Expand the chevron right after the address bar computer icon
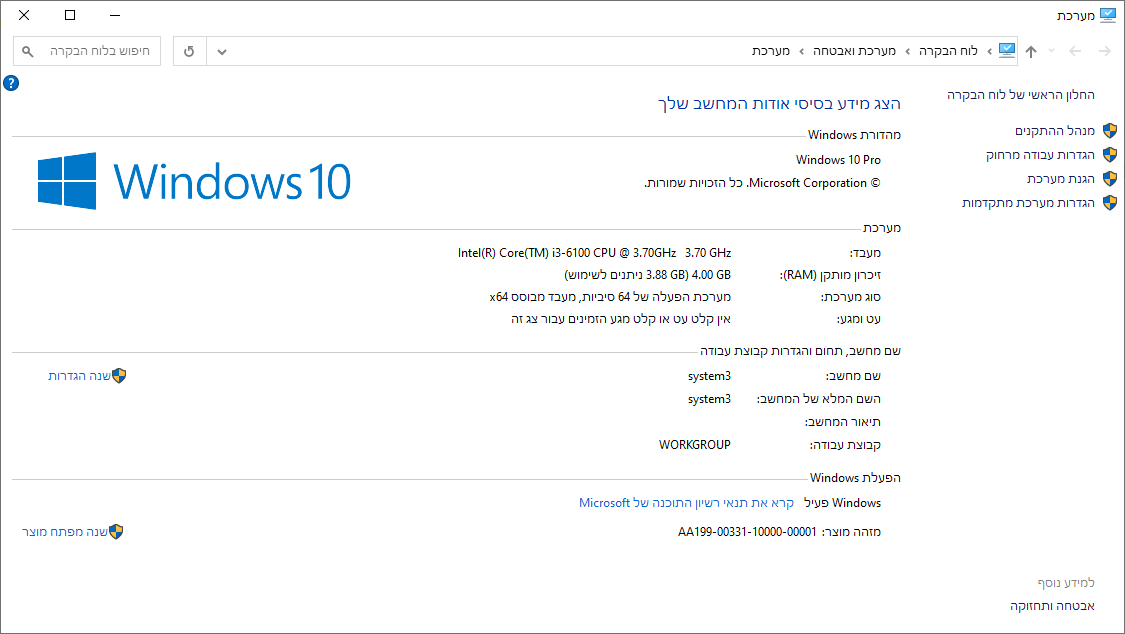The width and height of the screenshot is (1125, 634). click(989, 51)
